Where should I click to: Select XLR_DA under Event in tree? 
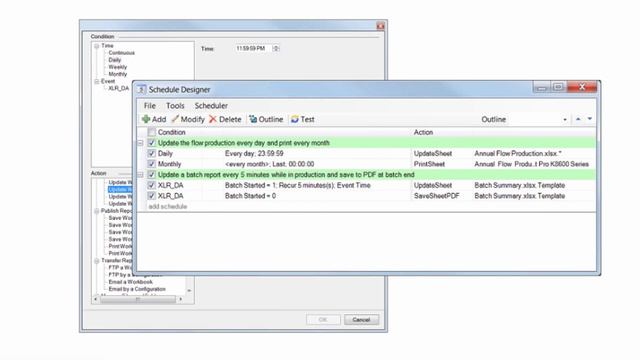(118, 88)
